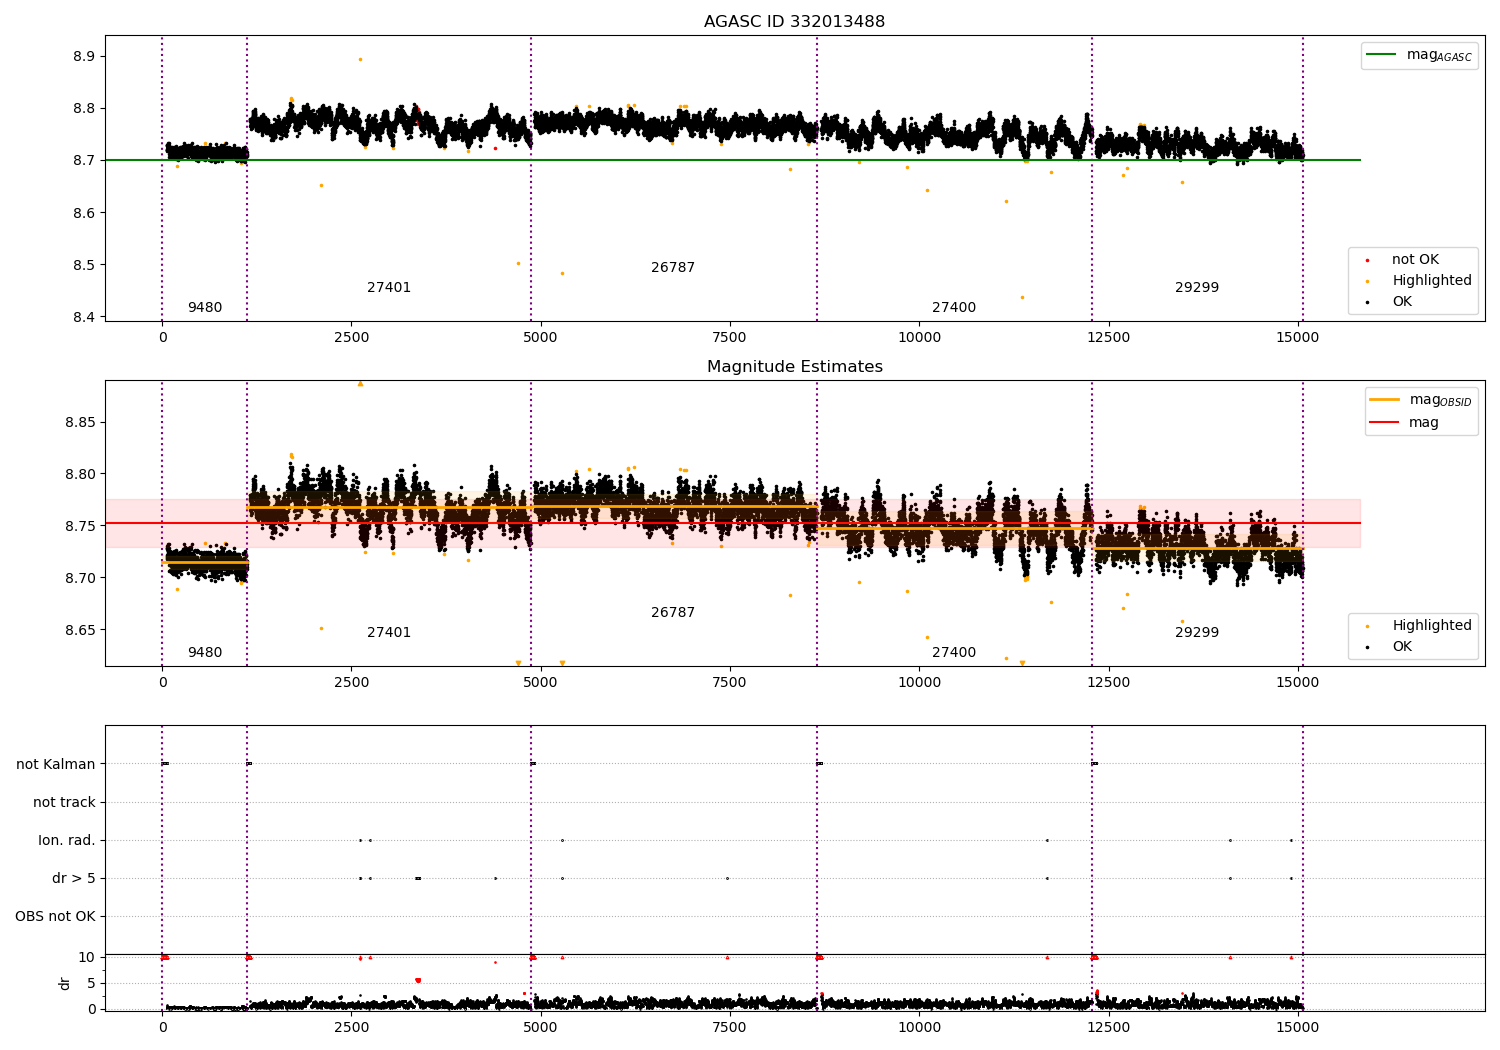Click OBSID label 9480 in the Magnitude Estimates plot

(205, 653)
